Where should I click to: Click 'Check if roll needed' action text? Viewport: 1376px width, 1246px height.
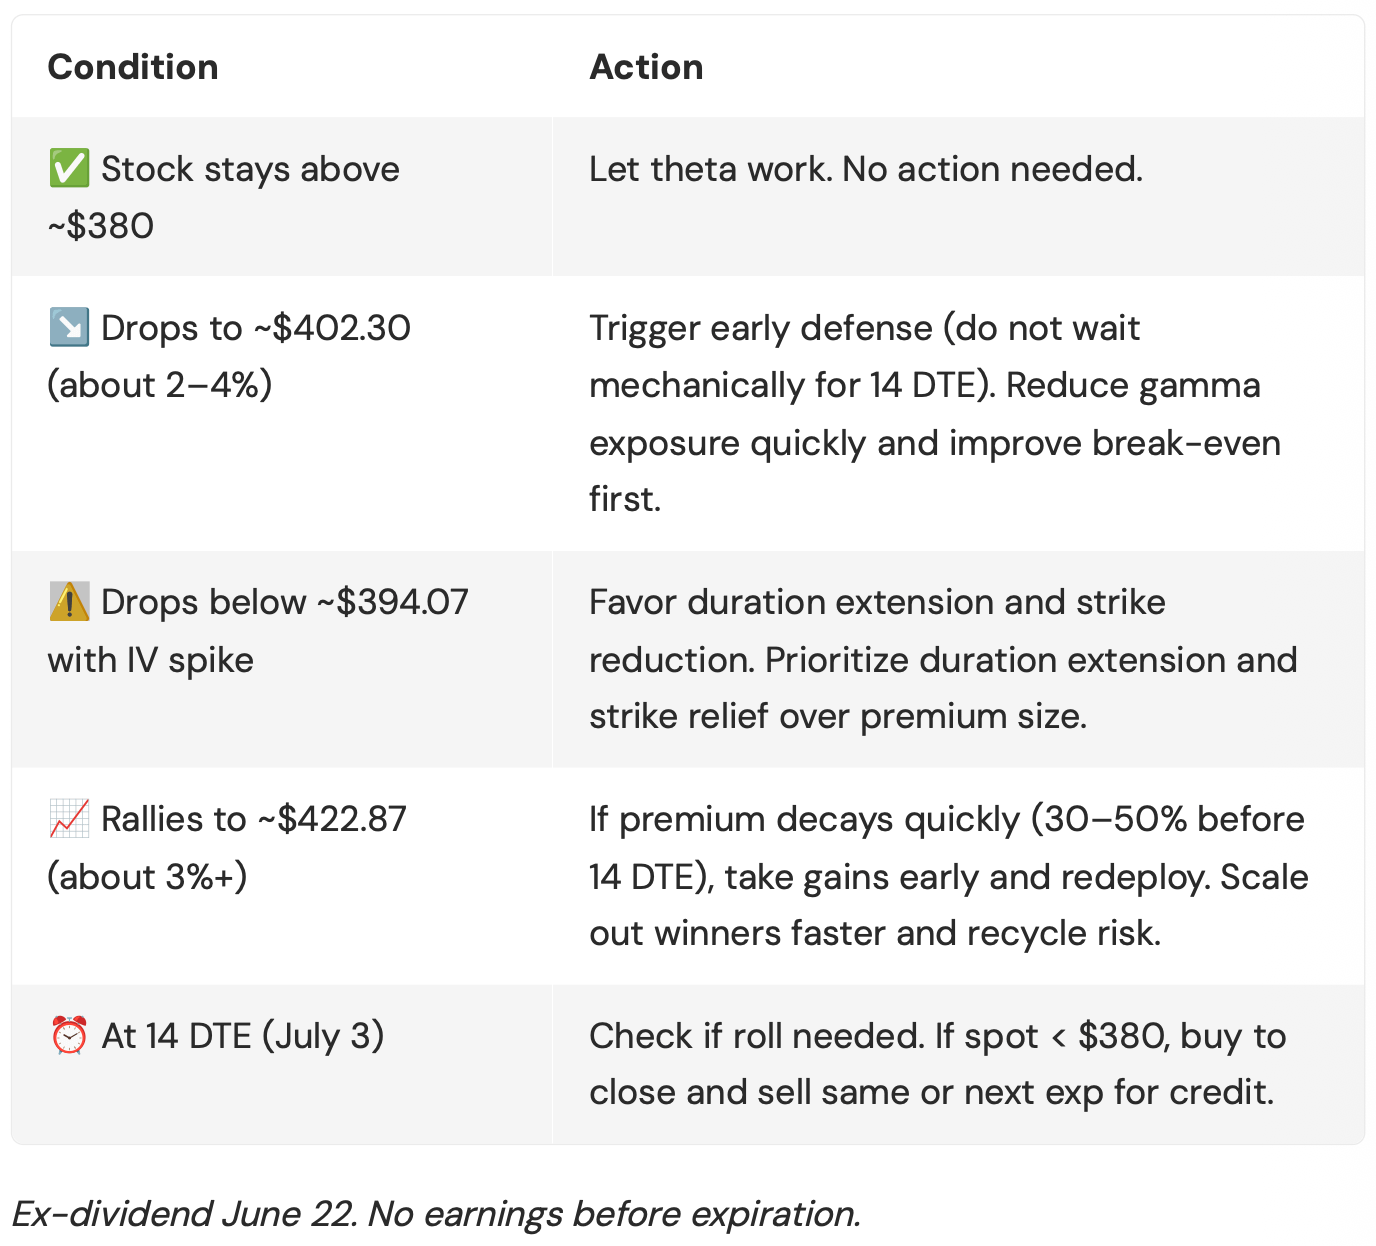(x=757, y=1036)
